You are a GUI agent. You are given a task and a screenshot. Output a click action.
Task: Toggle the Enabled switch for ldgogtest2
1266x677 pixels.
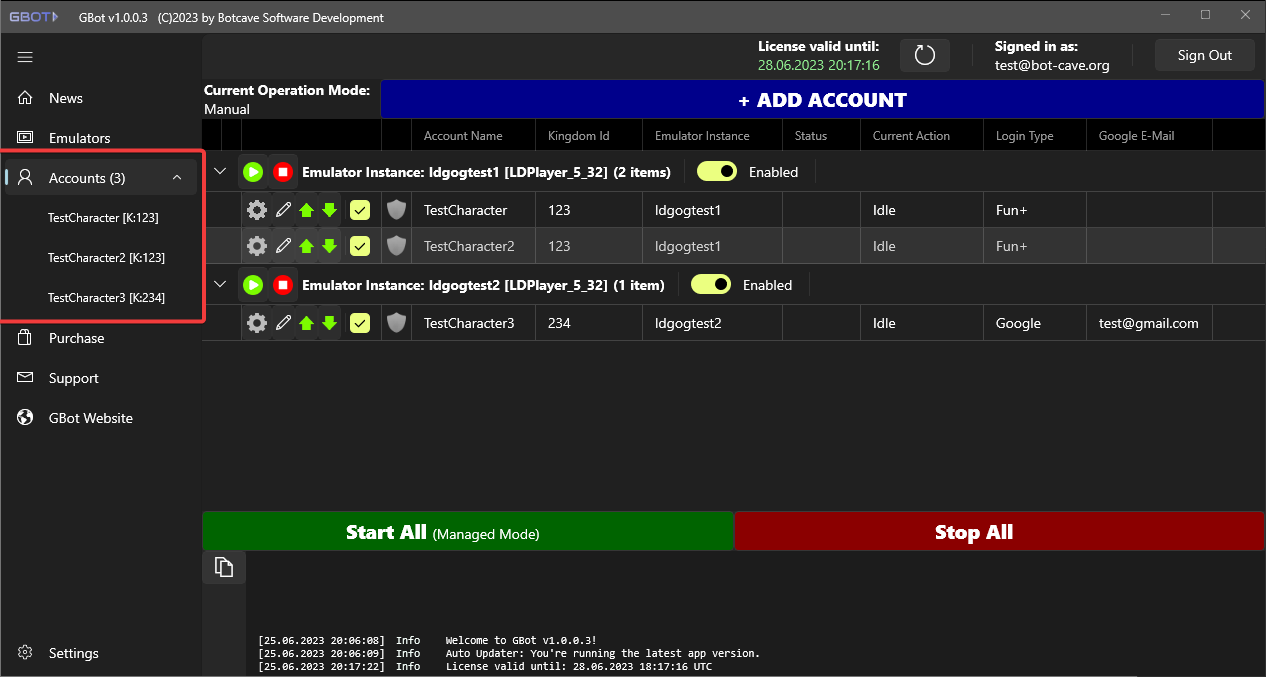[711, 284]
